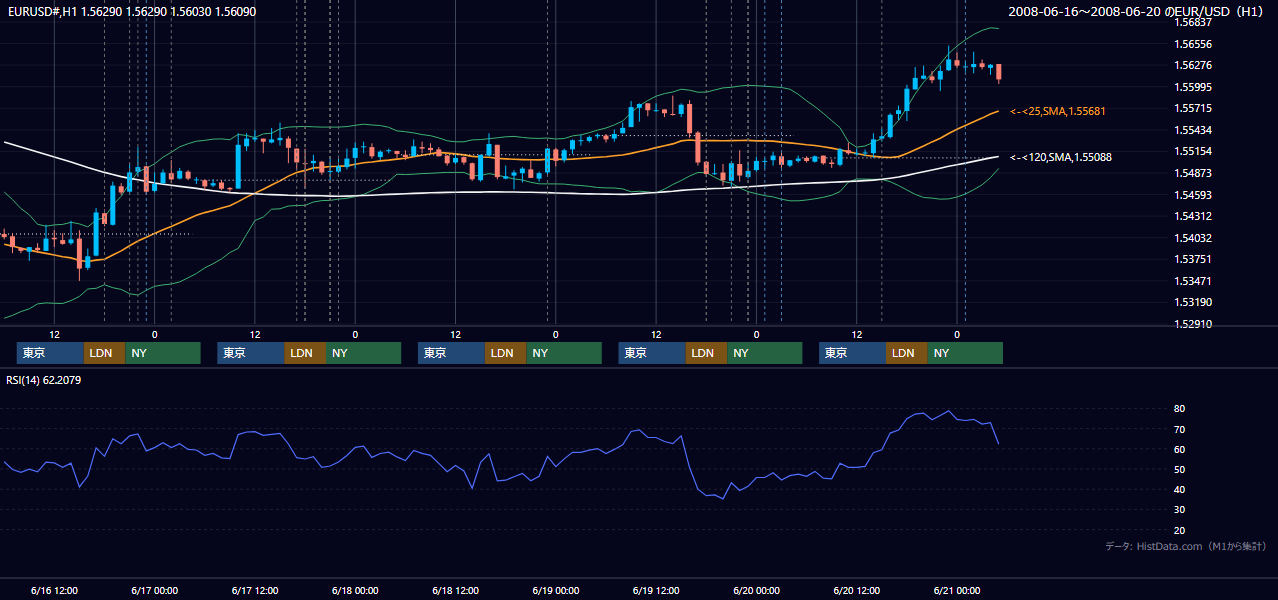Select the 6/17 00:00 date label
1278x600 pixels.
(155, 591)
